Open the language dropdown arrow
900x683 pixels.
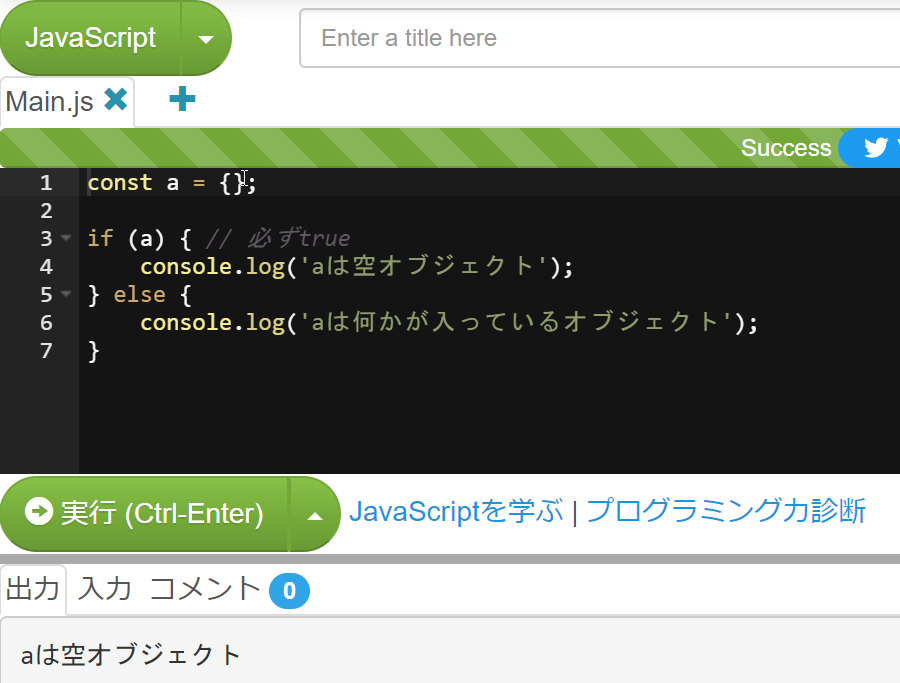pyautogui.click(x=206, y=38)
